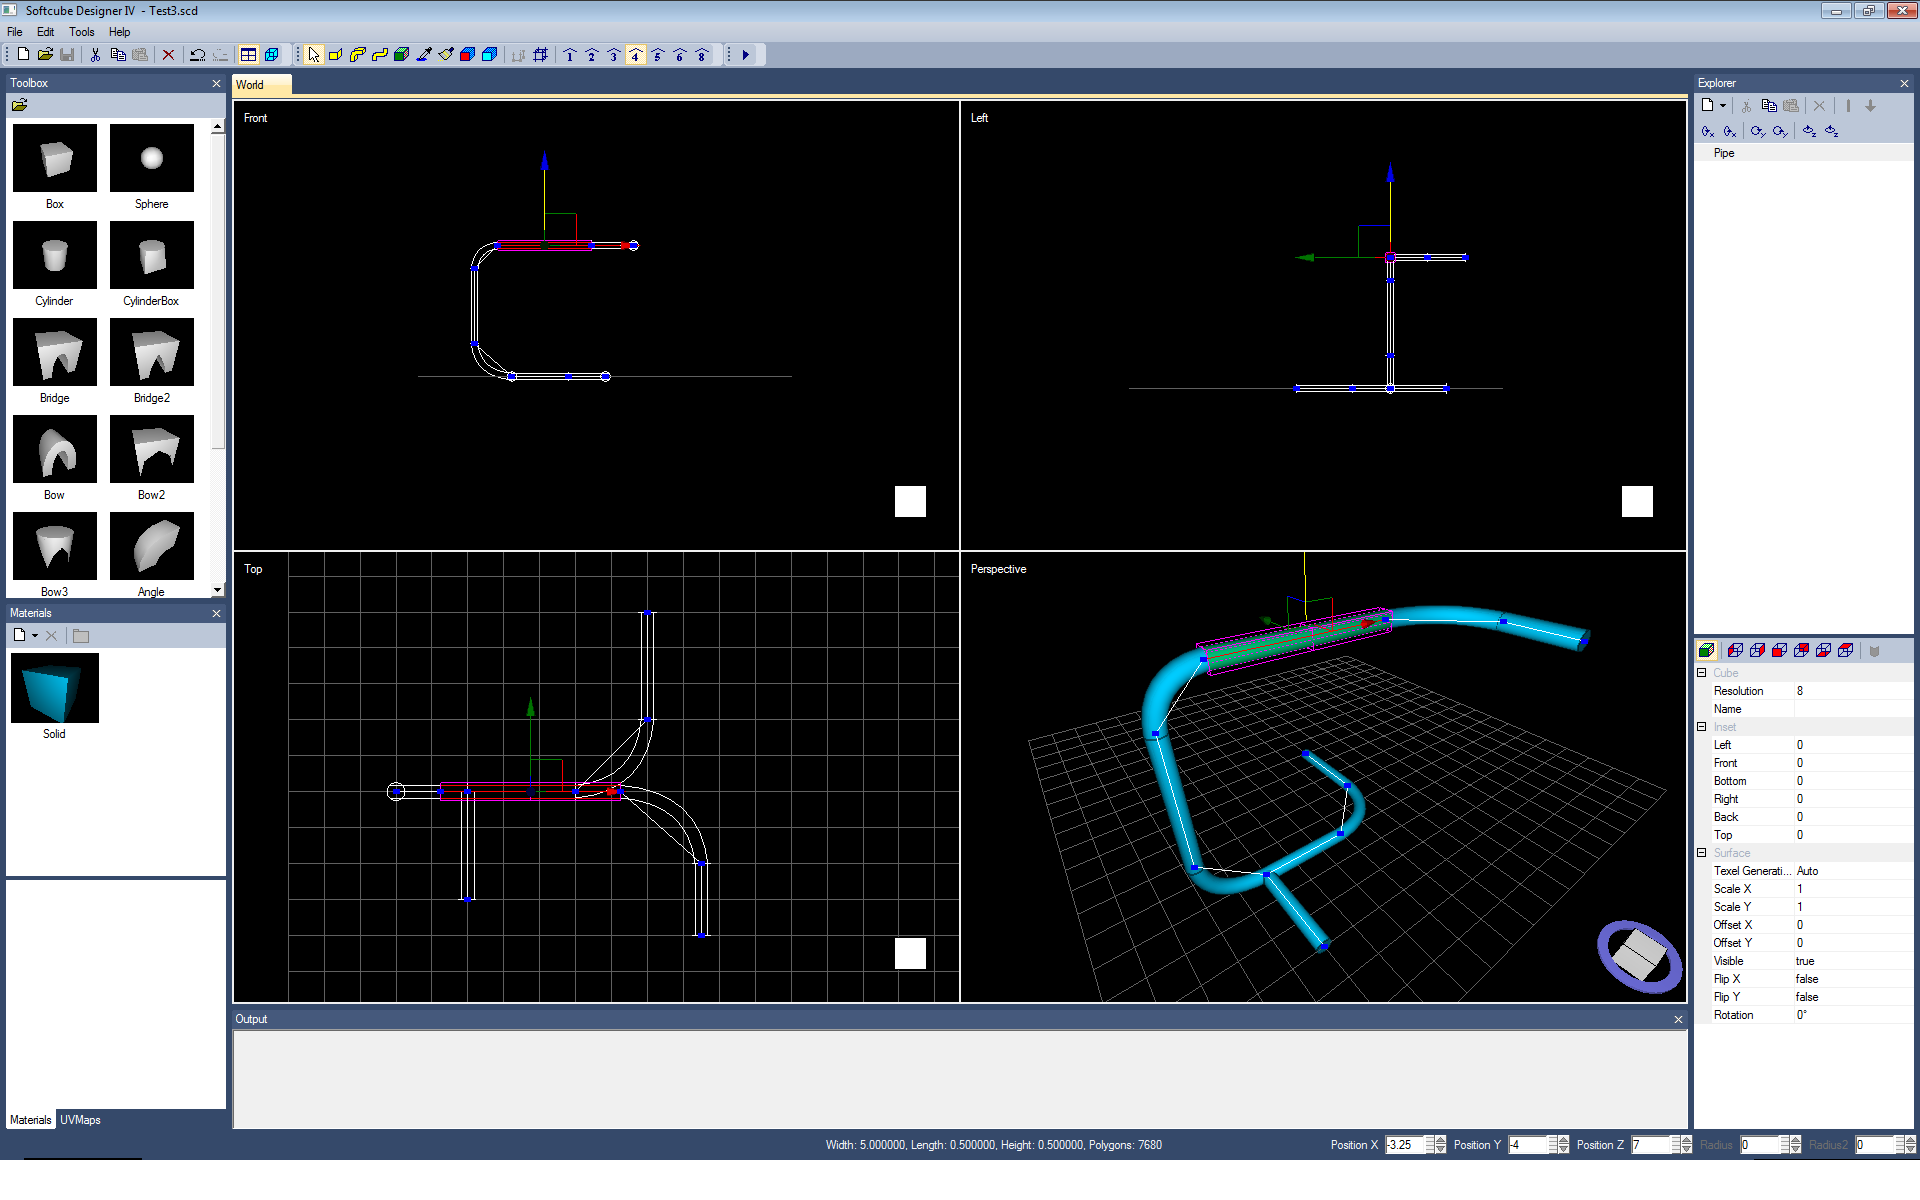Open the folder icon in Toolbox
Screen dimensions: 1920x1200
(x=19, y=105)
